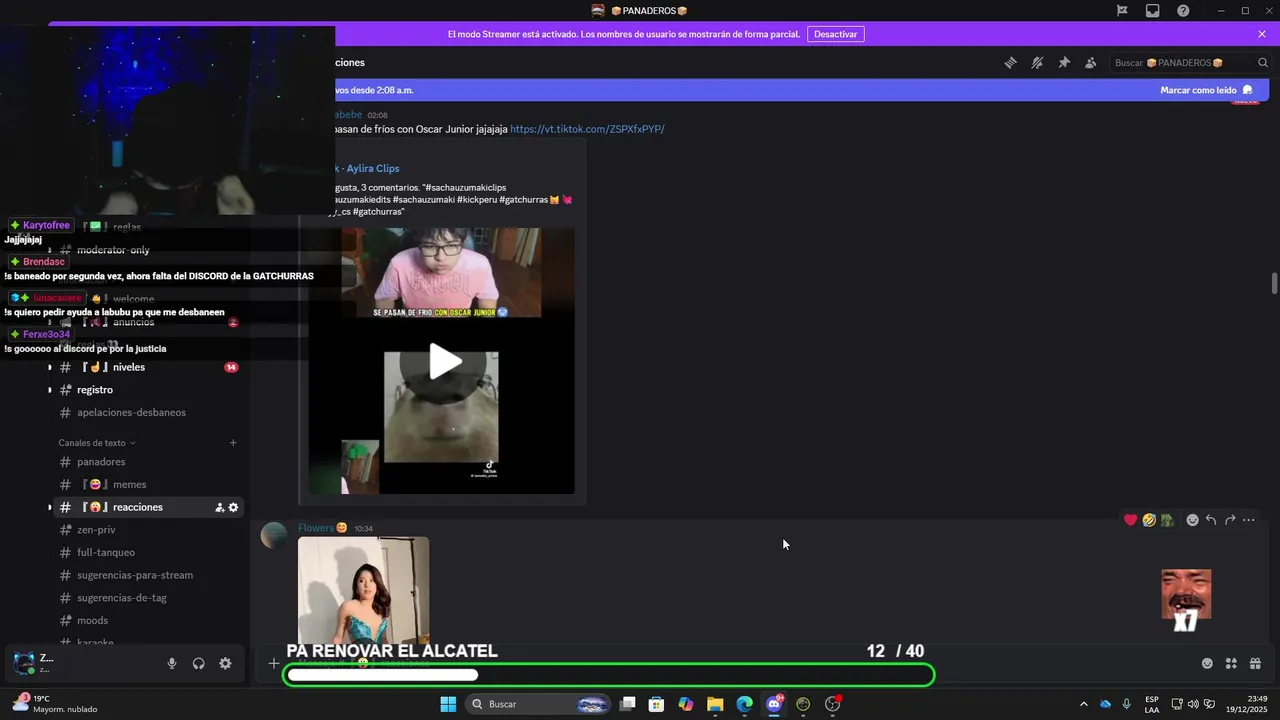Open the Discord help question-mark icon
The height and width of the screenshot is (720, 1280).
(x=1183, y=11)
